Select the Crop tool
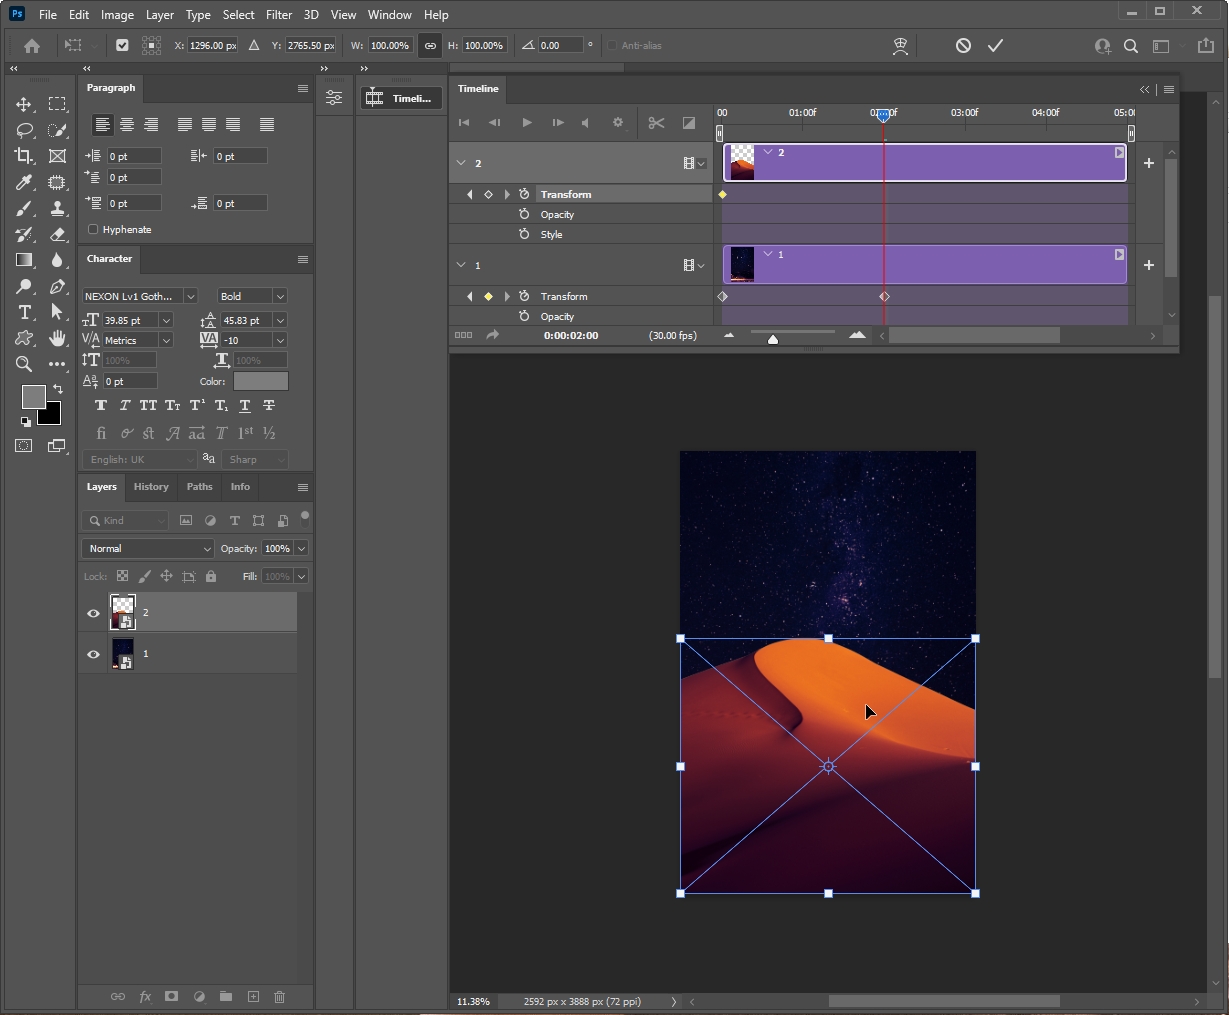 click(24, 156)
